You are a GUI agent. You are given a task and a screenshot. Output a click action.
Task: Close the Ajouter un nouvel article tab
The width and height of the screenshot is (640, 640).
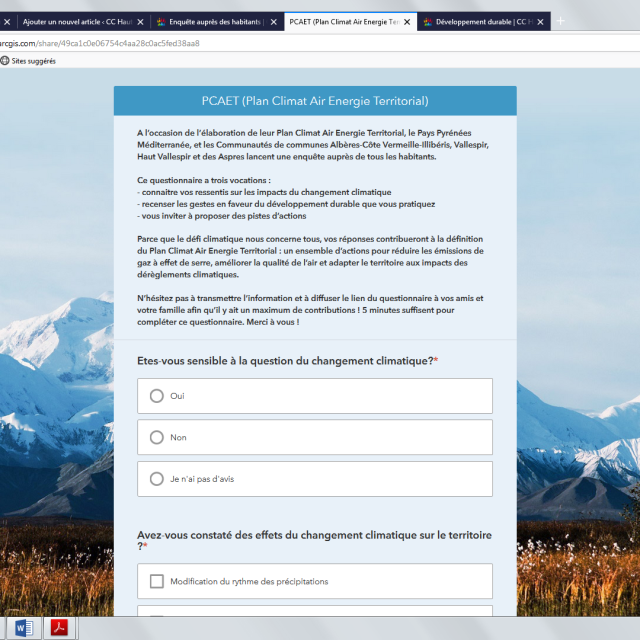click(141, 21)
